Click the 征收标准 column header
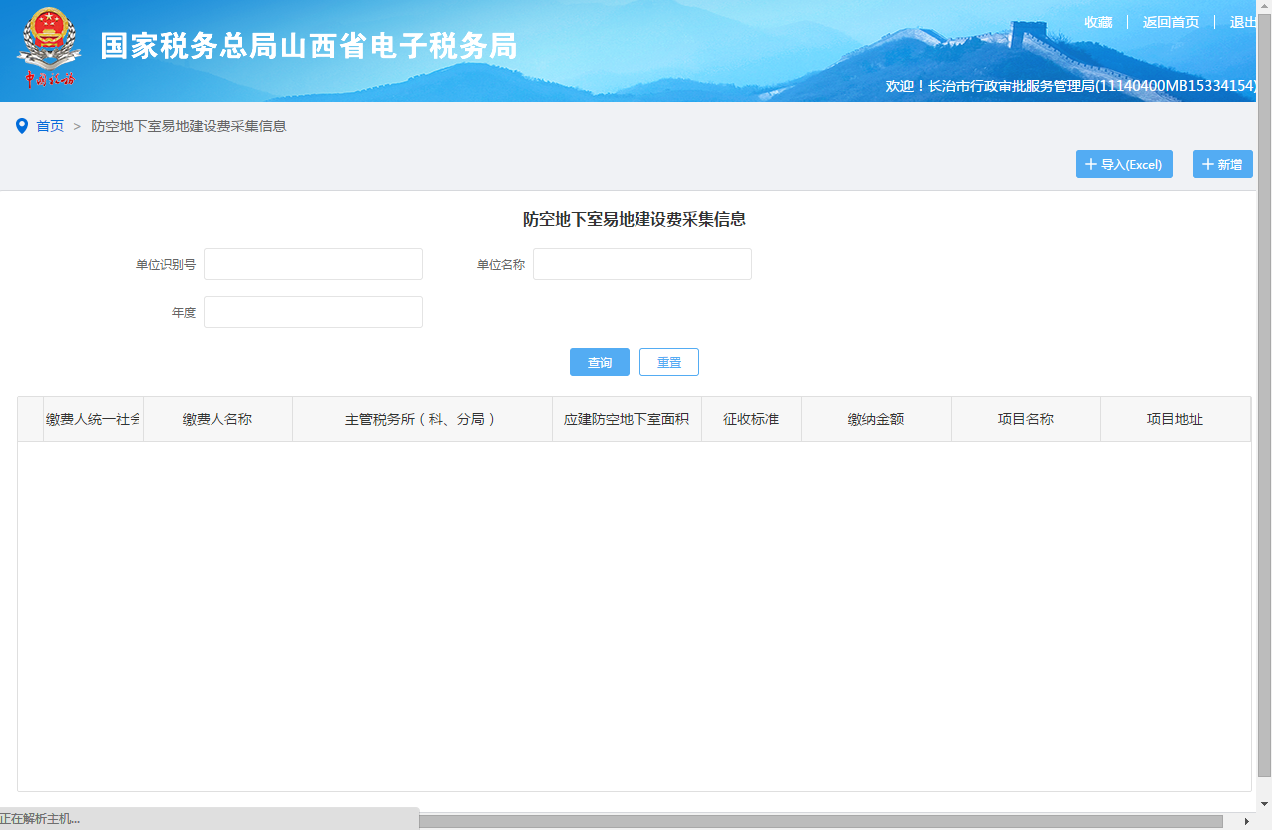Image resolution: width=1272 pixels, height=832 pixels. click(751, 419)
